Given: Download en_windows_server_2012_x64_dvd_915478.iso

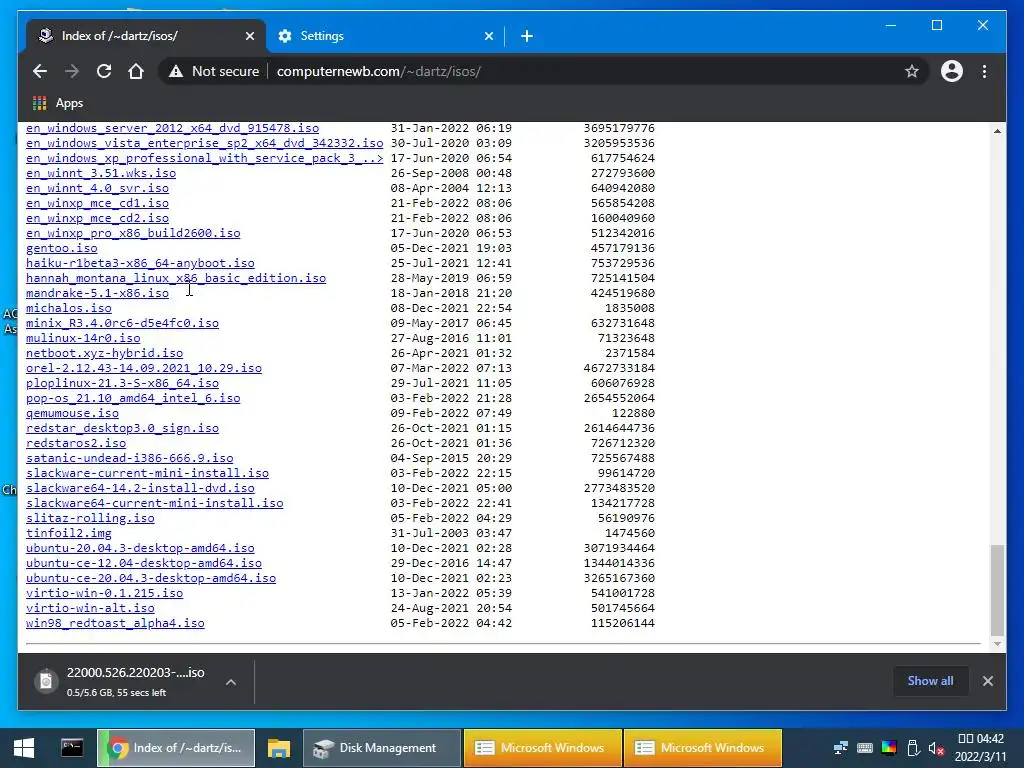Looking at the screenshot, I should [x=172, y=129].
